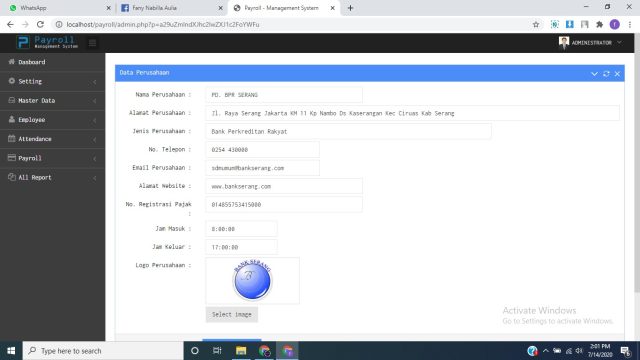Open File Explorer from taskbar
The height and width of the screenshot is (360, 640).
(241, 351)
